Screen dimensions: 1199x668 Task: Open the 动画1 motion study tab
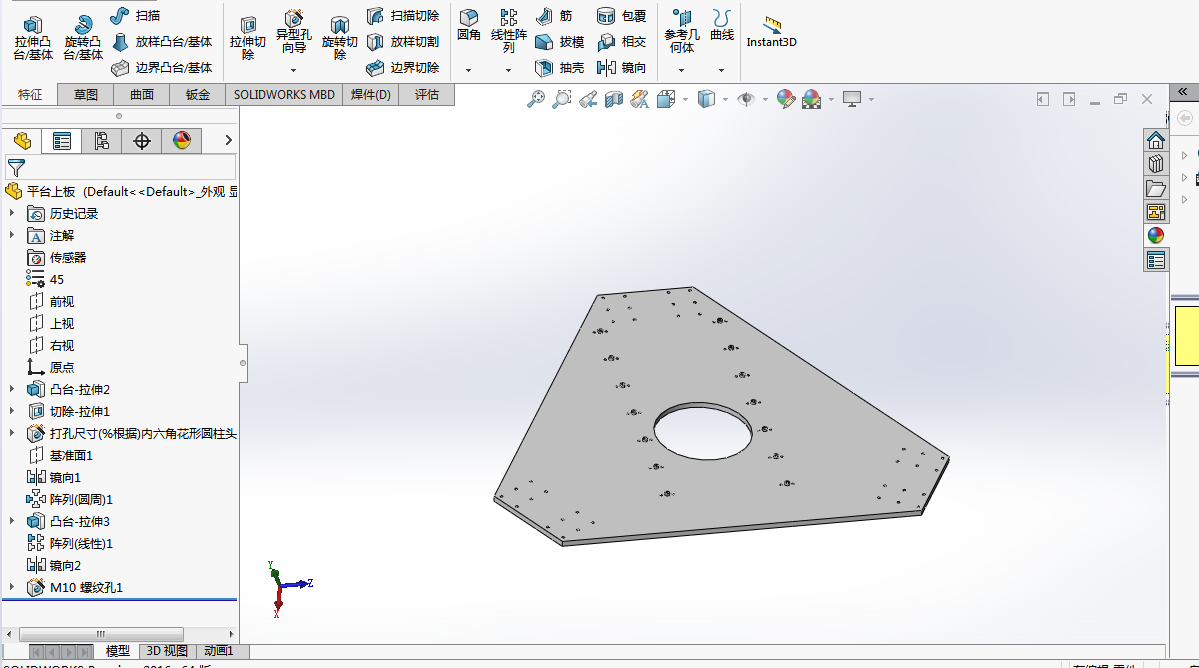click(x=219, y=651)
